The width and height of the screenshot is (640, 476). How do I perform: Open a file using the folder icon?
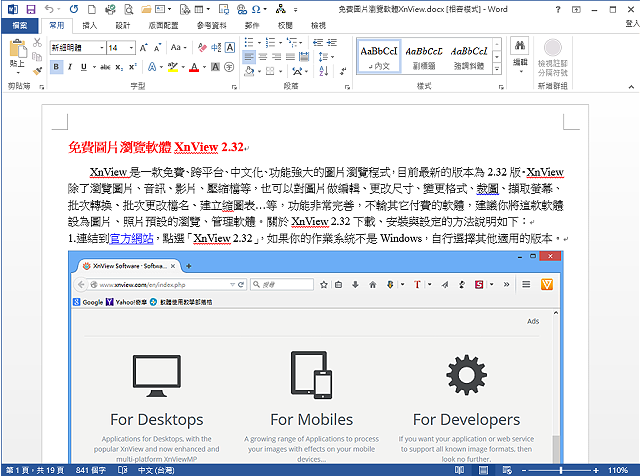(x=147, y=9)
